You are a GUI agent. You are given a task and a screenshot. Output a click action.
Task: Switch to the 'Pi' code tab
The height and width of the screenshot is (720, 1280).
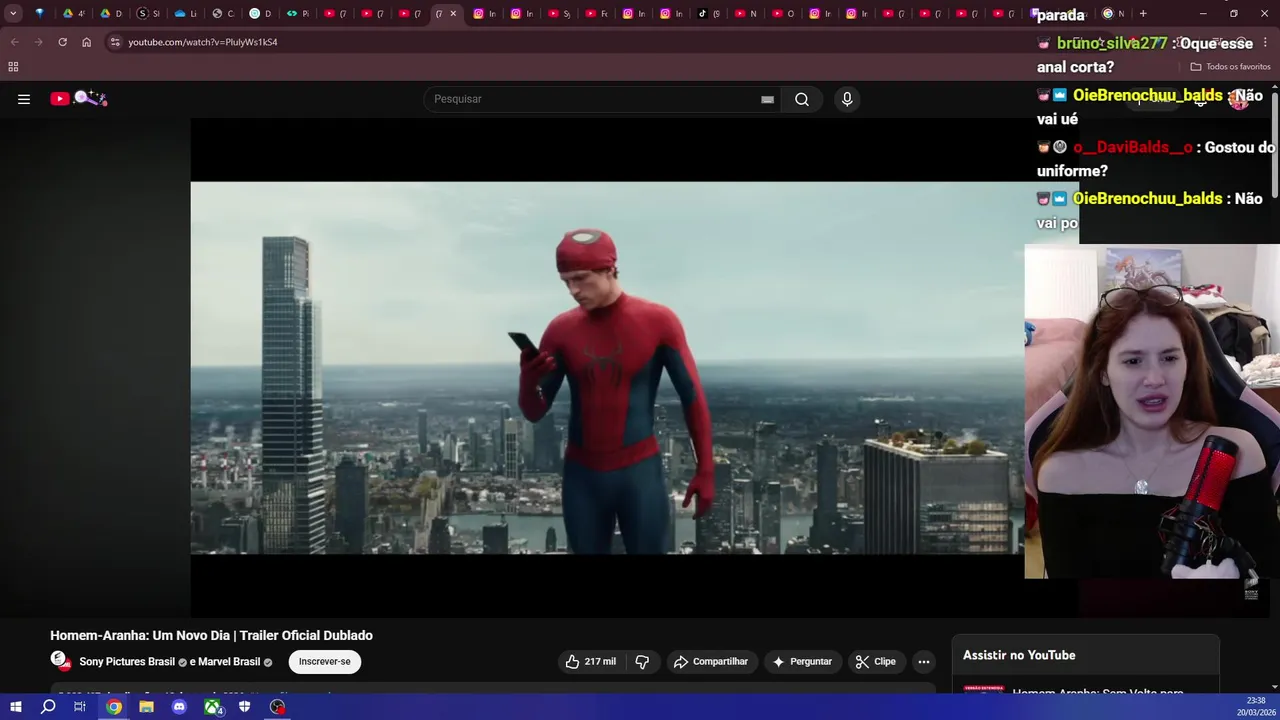coord(297,14)
